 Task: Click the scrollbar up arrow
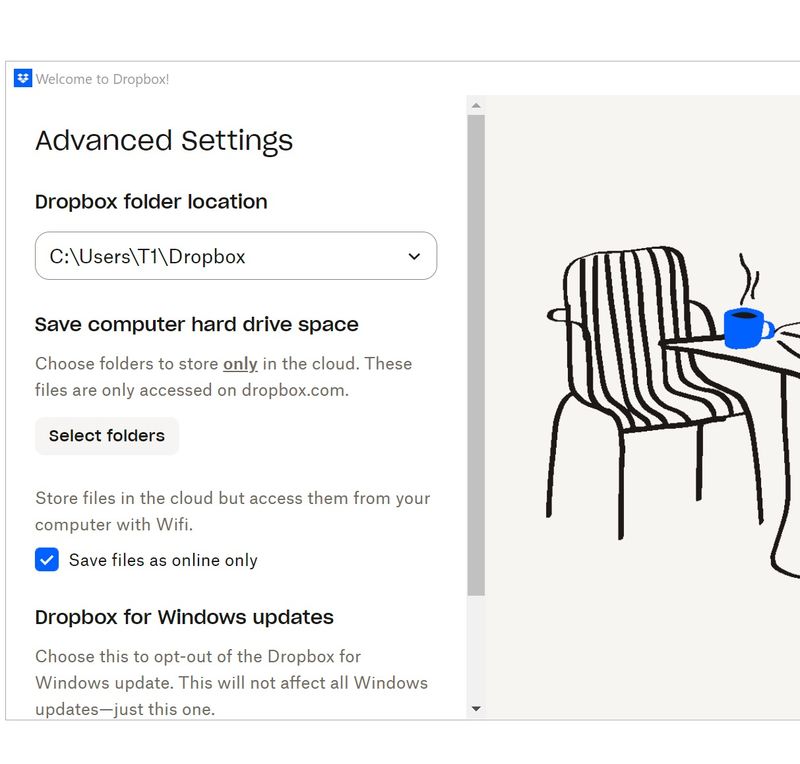pyautogui.click(x=476, y=106)
